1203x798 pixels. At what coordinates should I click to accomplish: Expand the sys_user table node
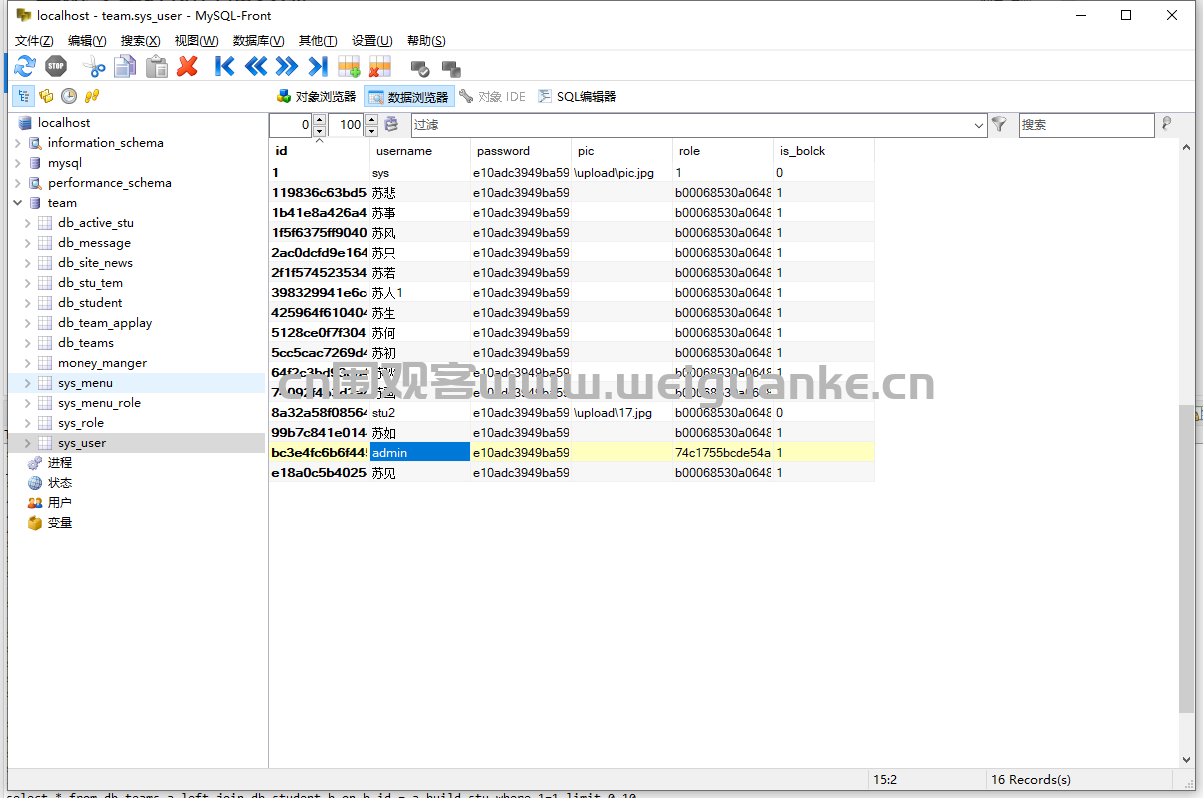27,443
